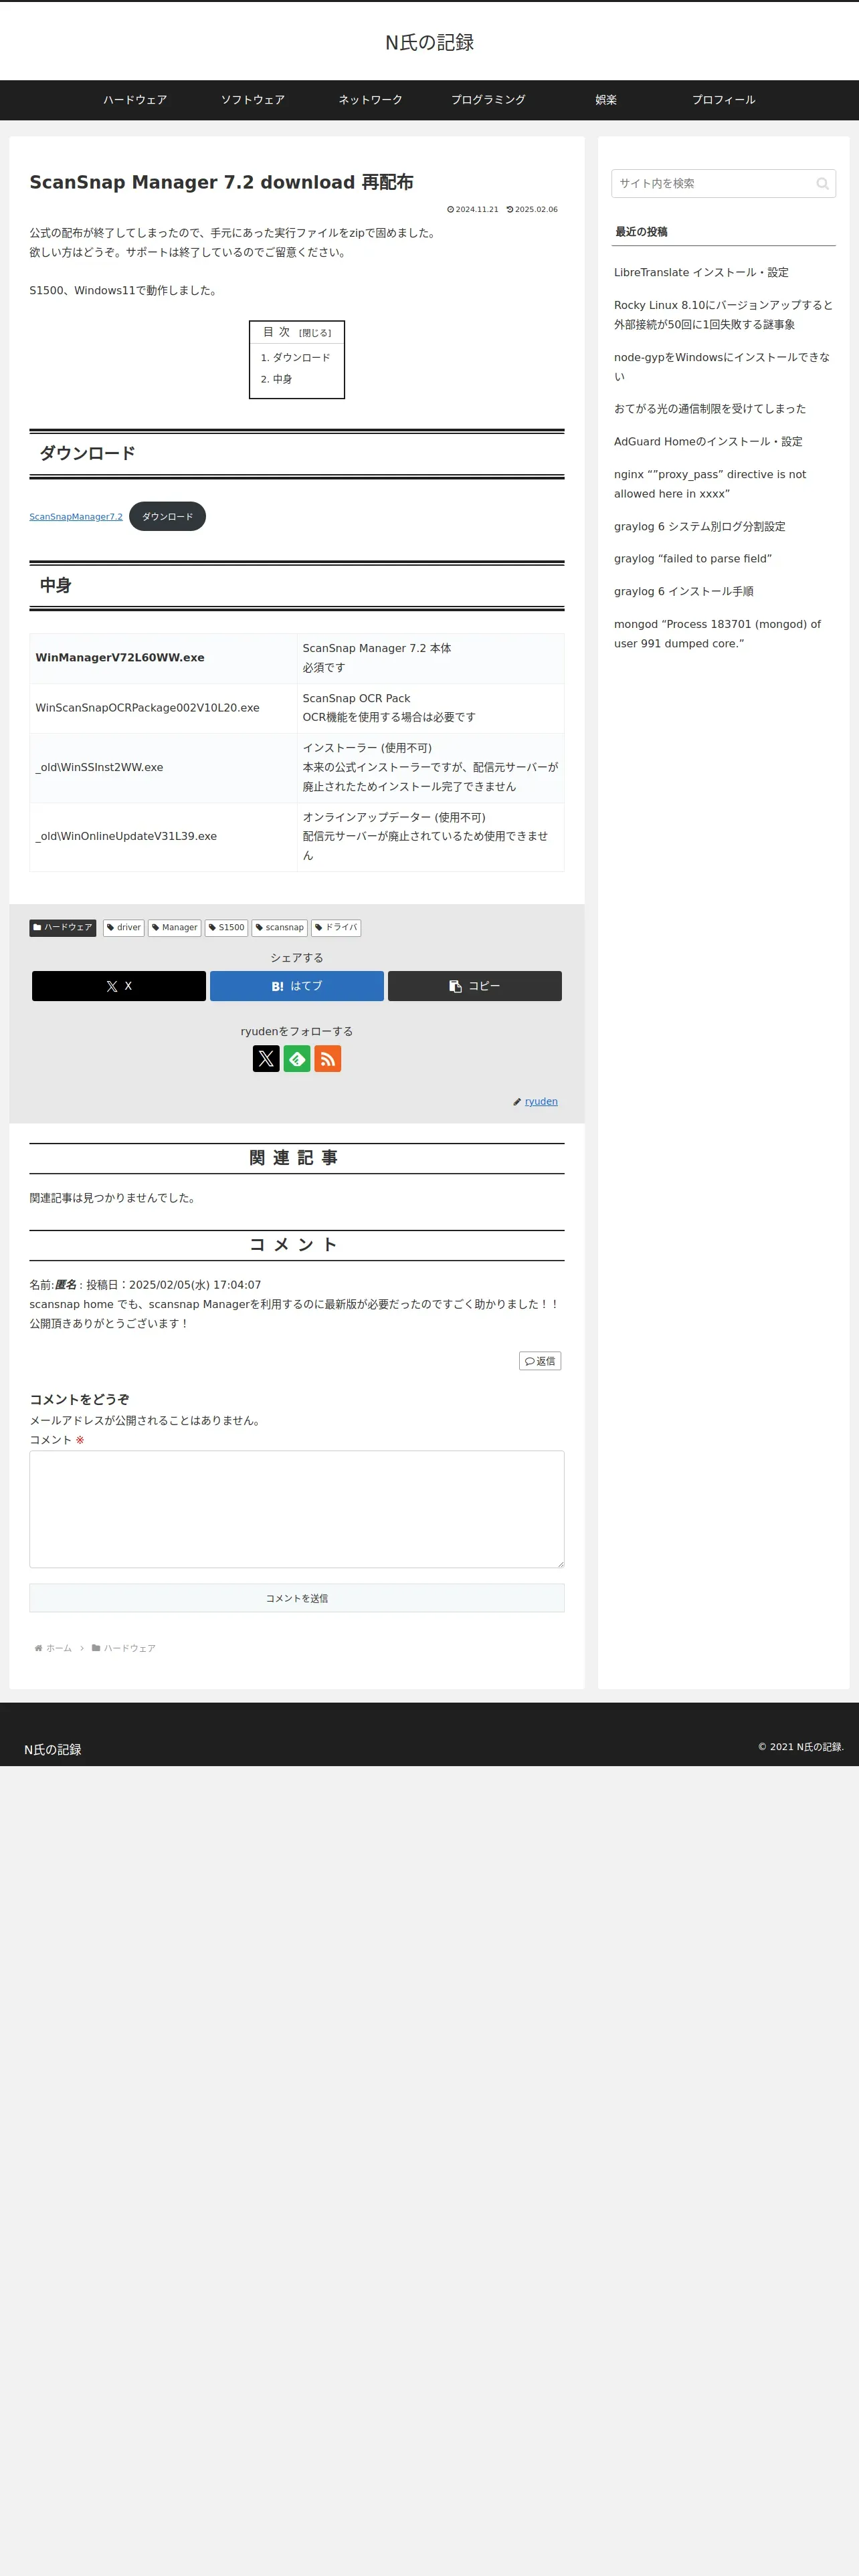Submit with コメントを送信 button

(297, 1598)
